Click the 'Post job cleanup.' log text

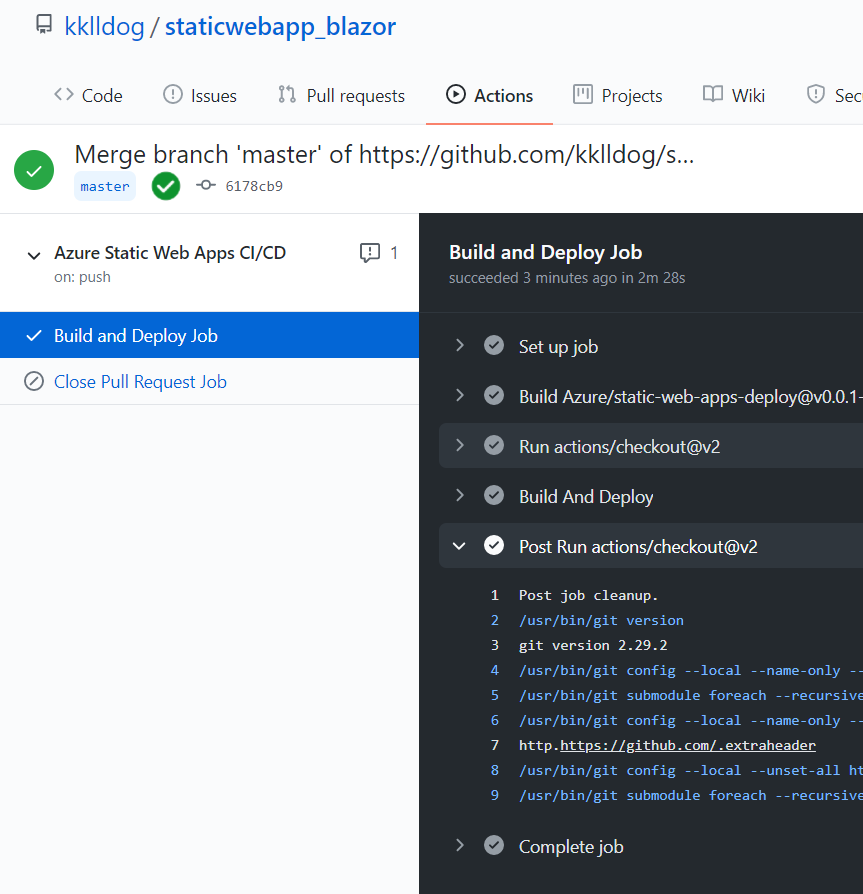[588, 595]
